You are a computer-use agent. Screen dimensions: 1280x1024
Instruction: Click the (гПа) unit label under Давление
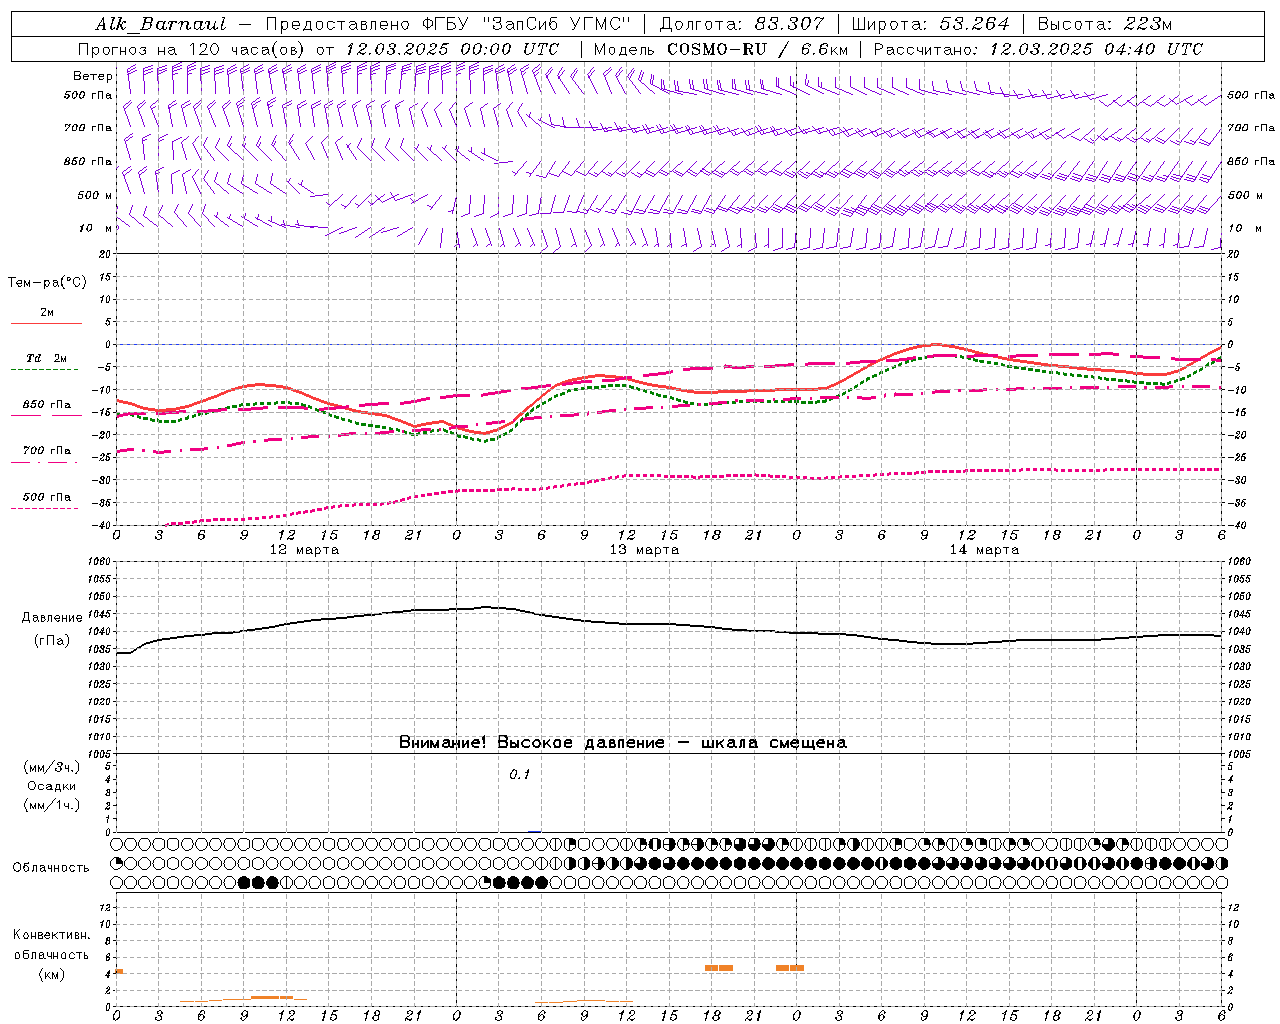tap(52, 641)
